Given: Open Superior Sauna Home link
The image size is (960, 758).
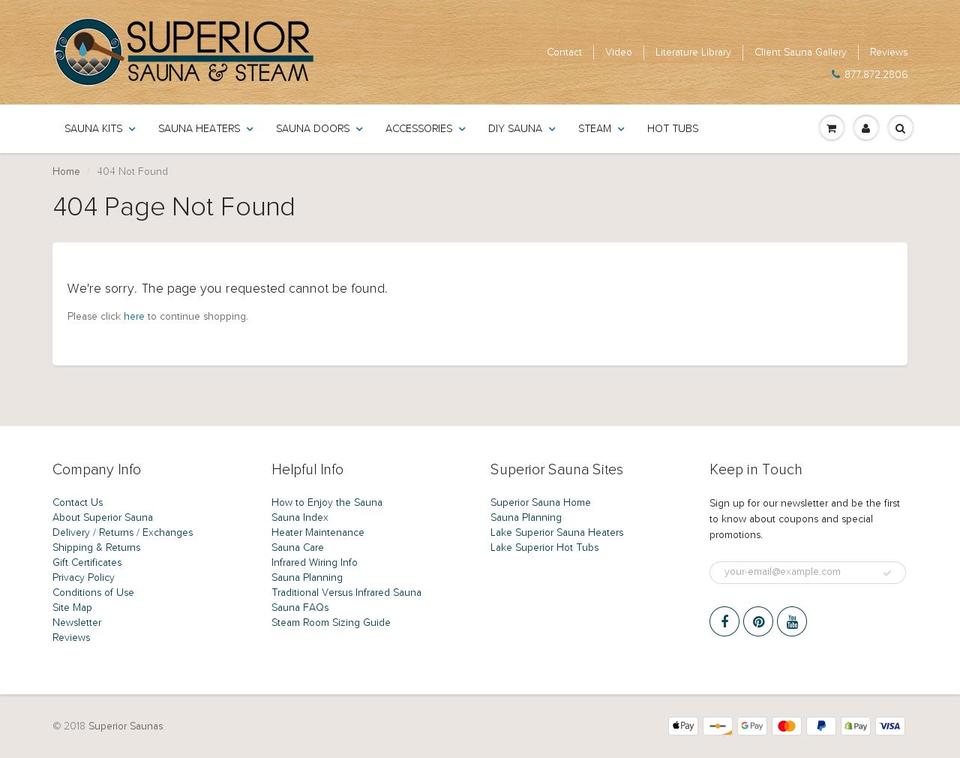Looking at the screenshot, I should coord(540,502).
